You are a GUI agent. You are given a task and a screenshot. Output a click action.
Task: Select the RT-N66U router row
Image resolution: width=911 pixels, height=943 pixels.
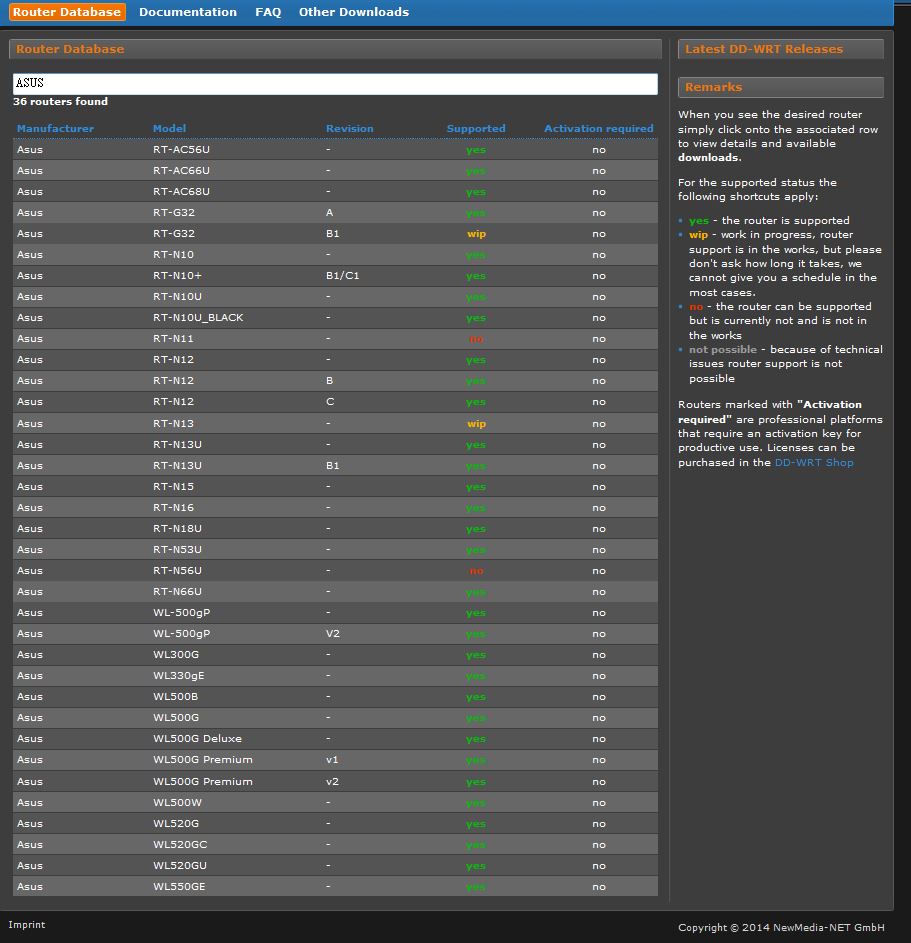(x=335, y=592)
